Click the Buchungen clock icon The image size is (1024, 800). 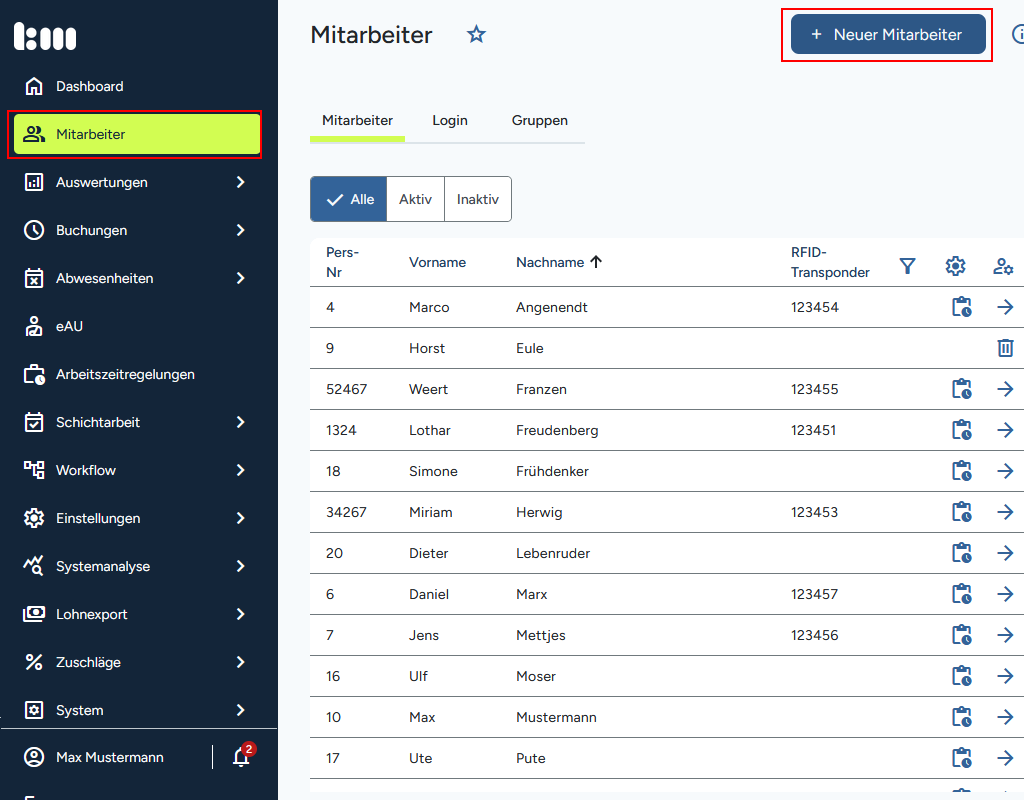(x=34, y=230)
